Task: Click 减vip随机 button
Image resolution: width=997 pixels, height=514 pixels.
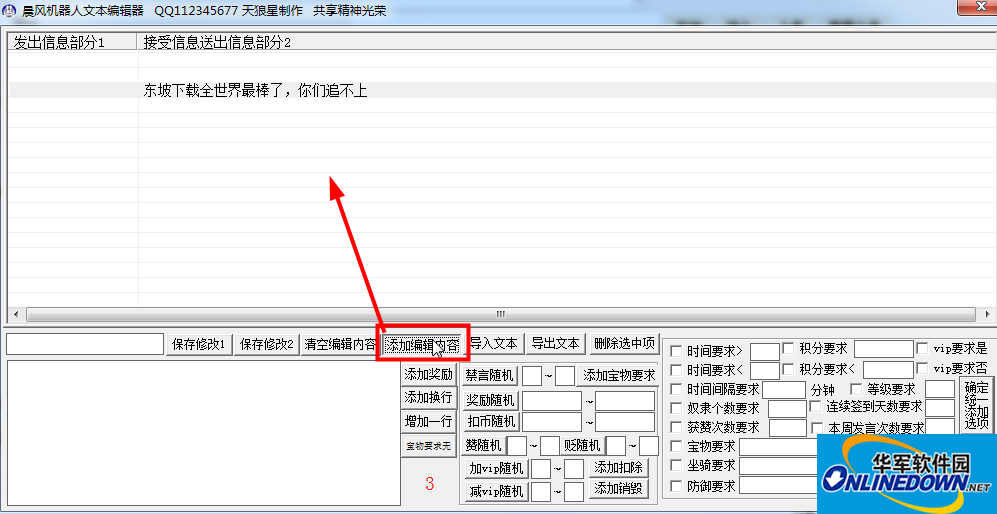Action: coord(496,491)
